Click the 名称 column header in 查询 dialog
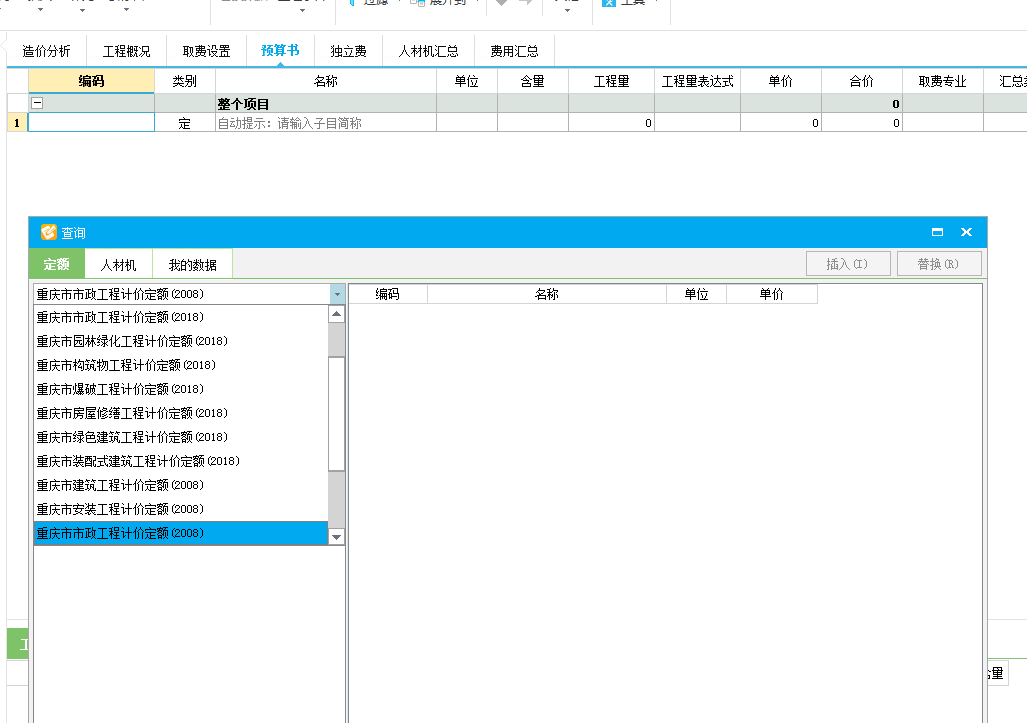The image size is (1027, 723). click(x=546, y=294)
